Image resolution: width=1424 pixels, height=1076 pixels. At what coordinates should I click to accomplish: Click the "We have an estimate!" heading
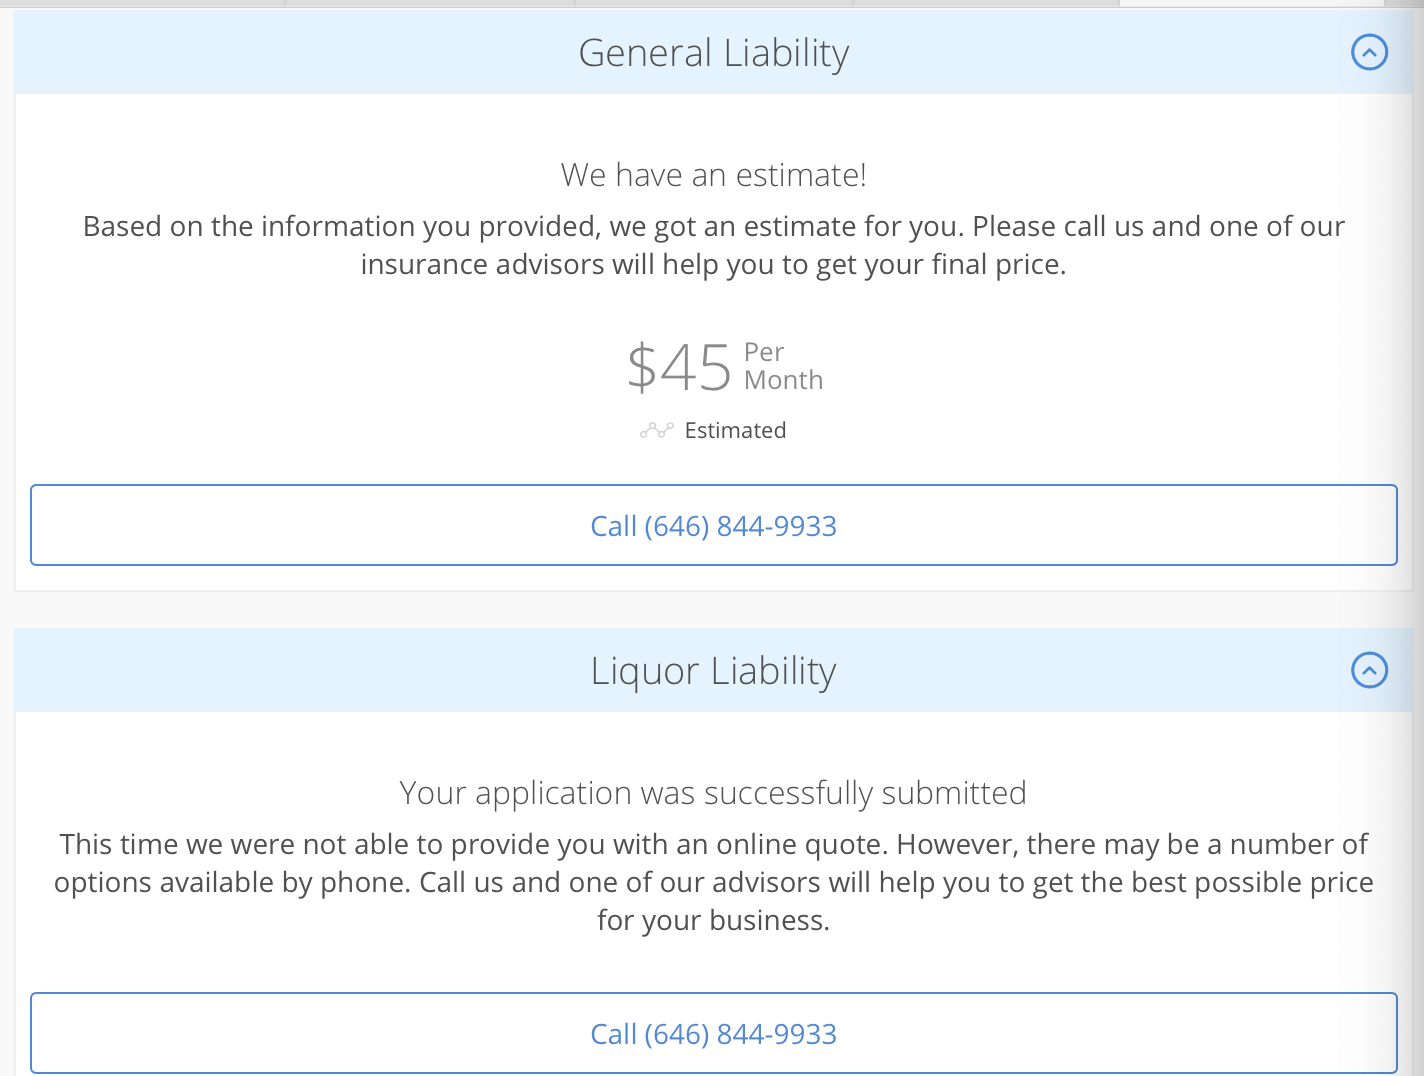click(713, 175)
